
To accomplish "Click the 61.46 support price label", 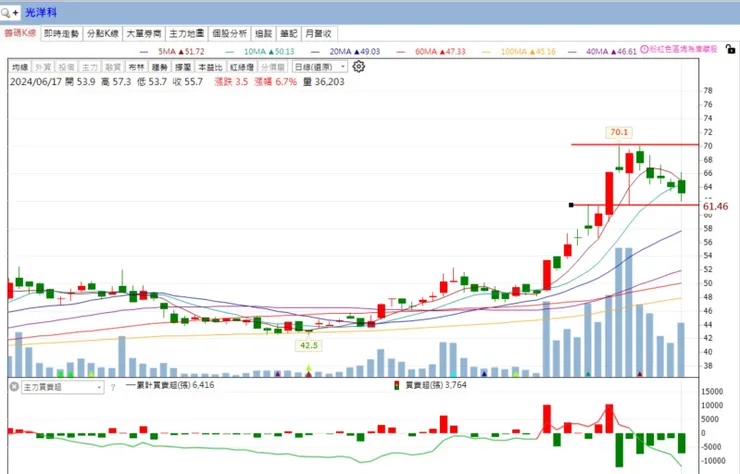I will pyautogui.click(x=715, y=206).
